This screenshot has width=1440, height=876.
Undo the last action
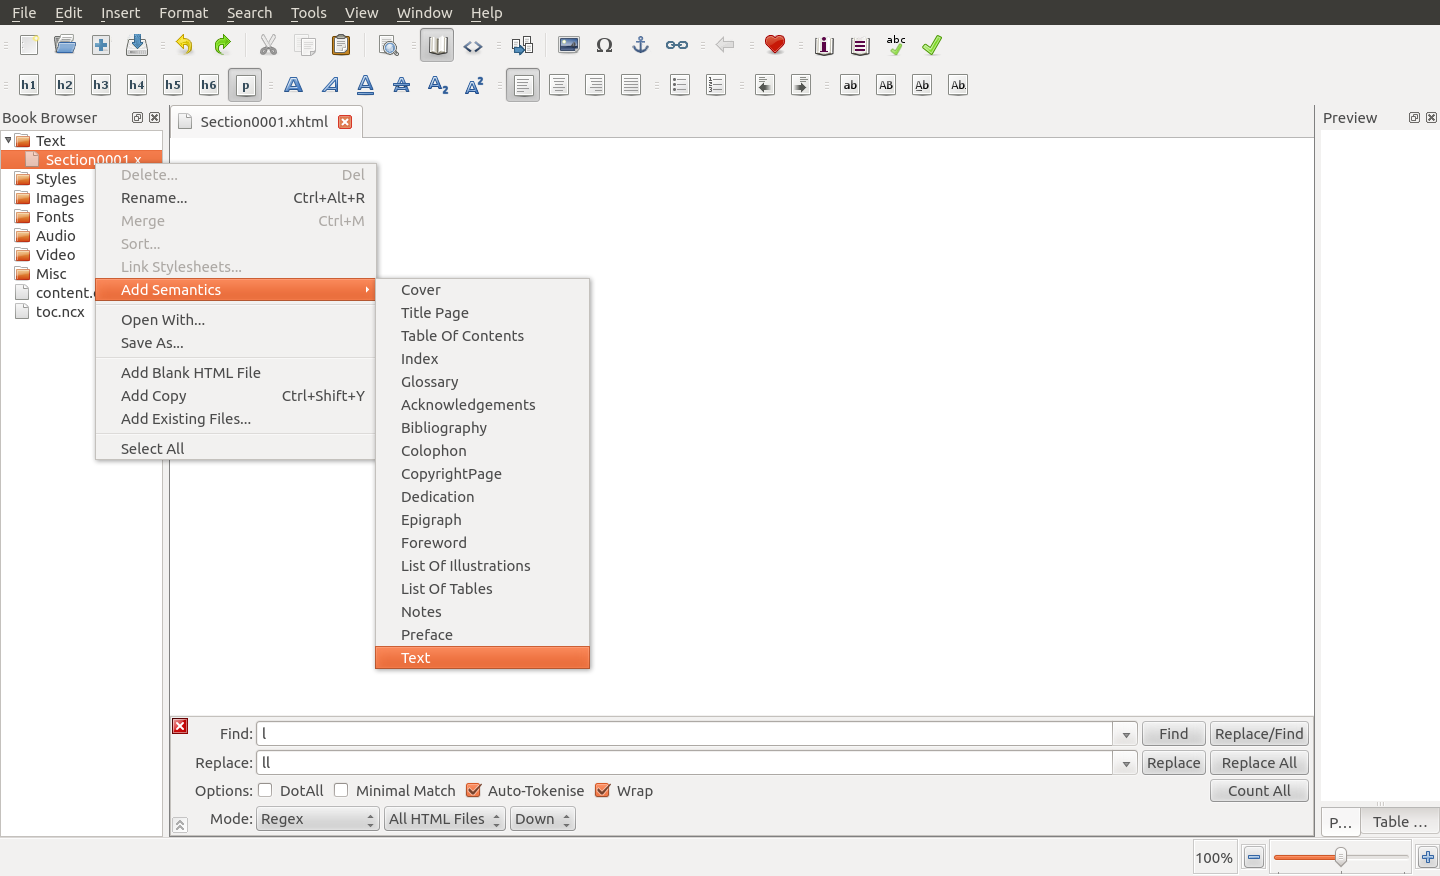coord(185,45)
